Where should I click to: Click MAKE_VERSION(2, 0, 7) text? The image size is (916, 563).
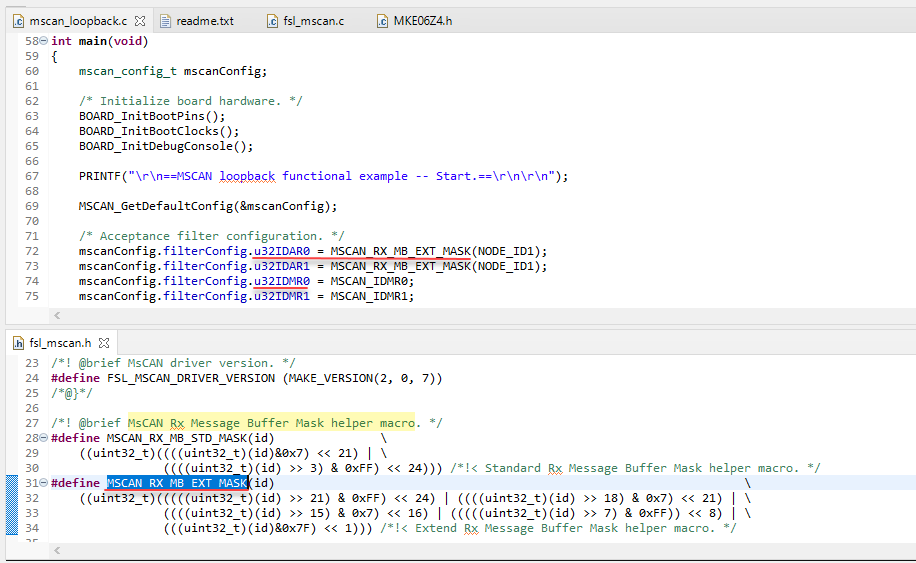(x=362, y=378)
